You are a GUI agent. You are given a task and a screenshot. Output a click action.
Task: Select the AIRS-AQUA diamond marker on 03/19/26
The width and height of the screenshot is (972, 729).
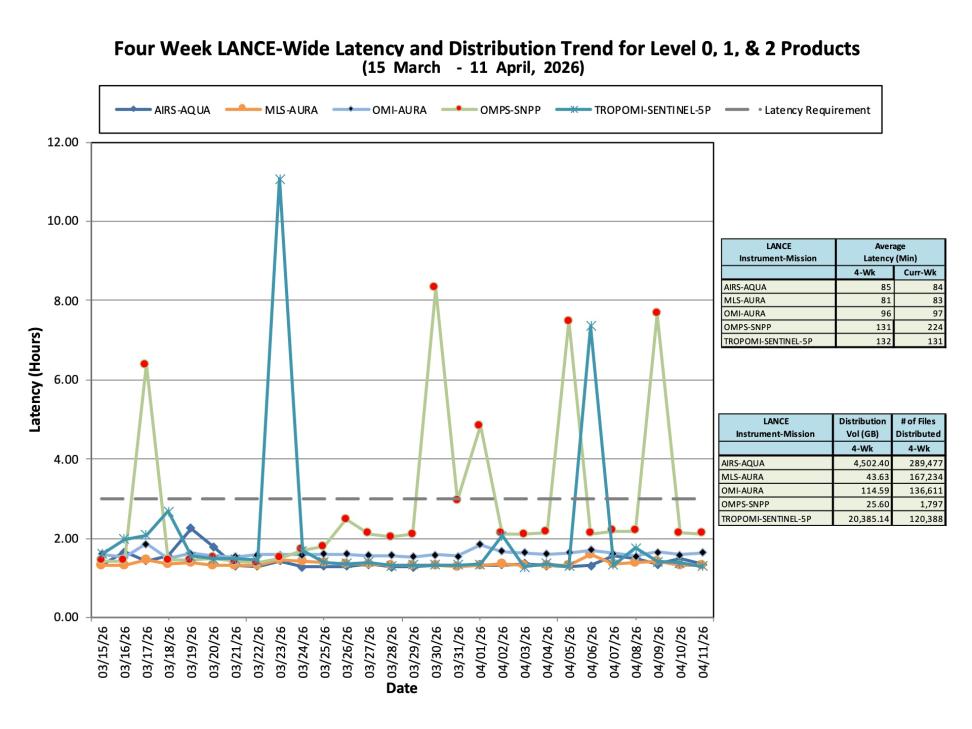click(x=191, y=529)
